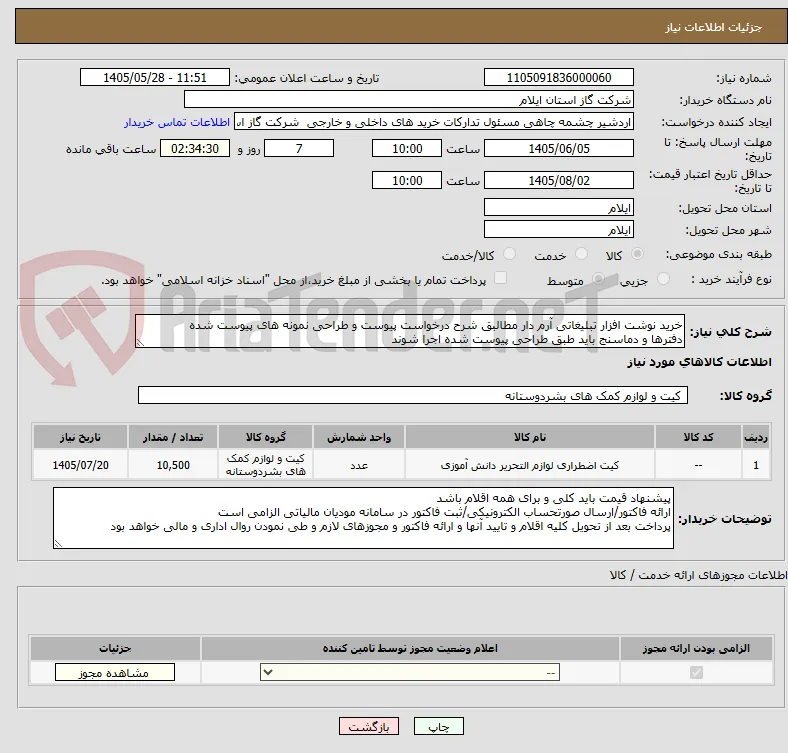788x753 pixels.
Task: Select the کالا/خدمت radio button
Action: pos(510,254)
